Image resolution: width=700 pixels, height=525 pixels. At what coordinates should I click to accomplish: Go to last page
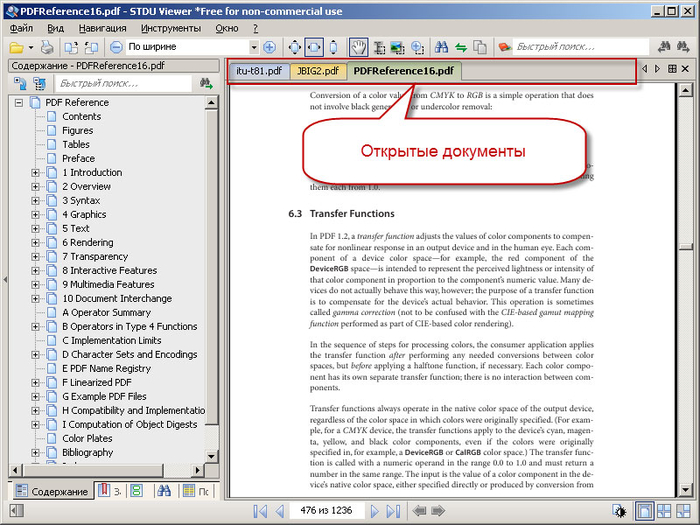[393, 511]
